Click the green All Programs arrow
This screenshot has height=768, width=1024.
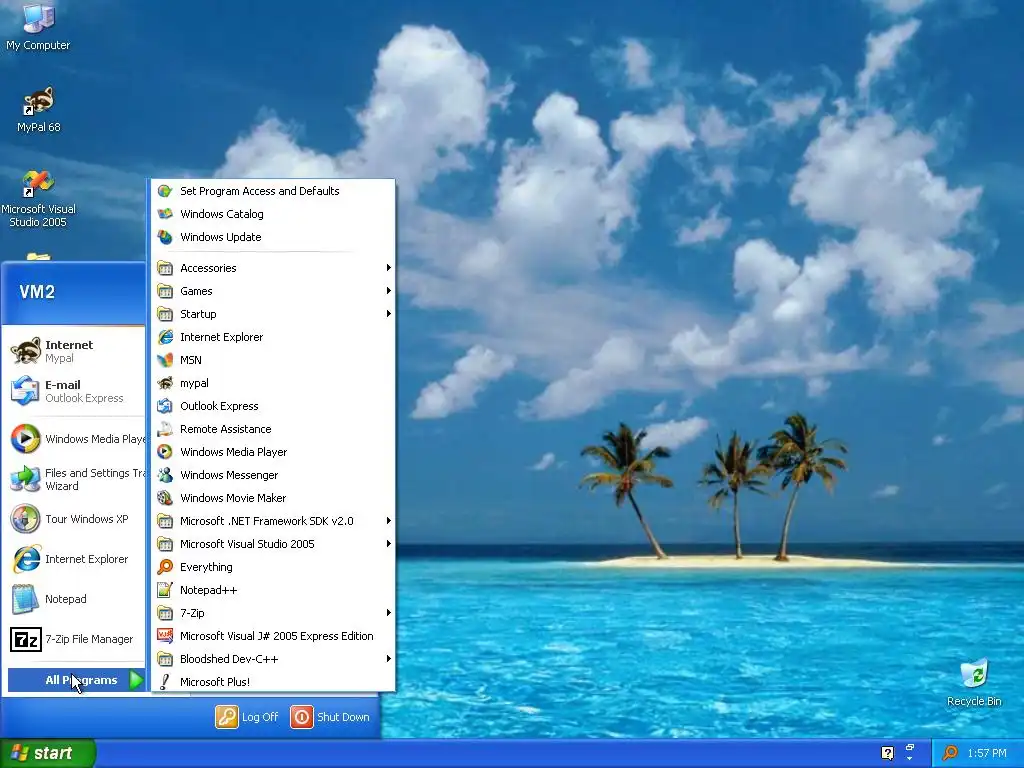point(136,680)
